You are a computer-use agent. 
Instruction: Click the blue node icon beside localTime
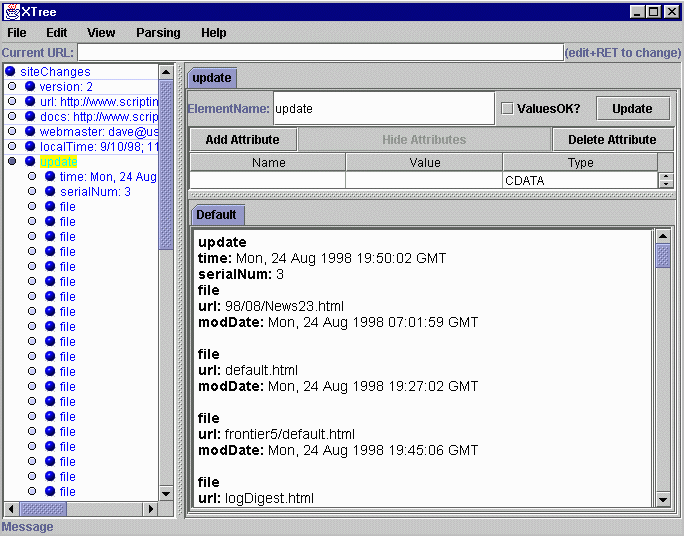click(30, 147)
